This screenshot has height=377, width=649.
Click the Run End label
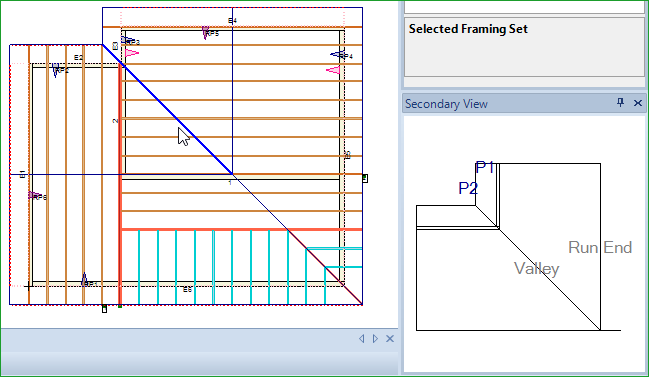tap(600, 247)
